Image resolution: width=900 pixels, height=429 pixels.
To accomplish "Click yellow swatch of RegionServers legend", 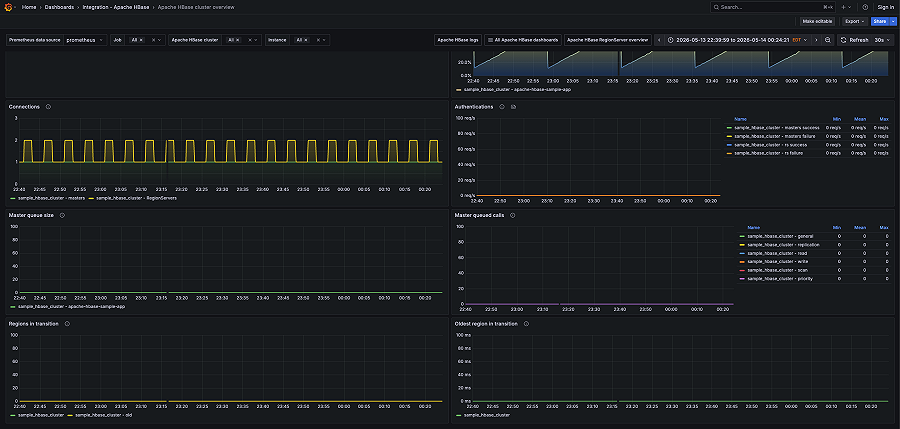I will (91, 198).
